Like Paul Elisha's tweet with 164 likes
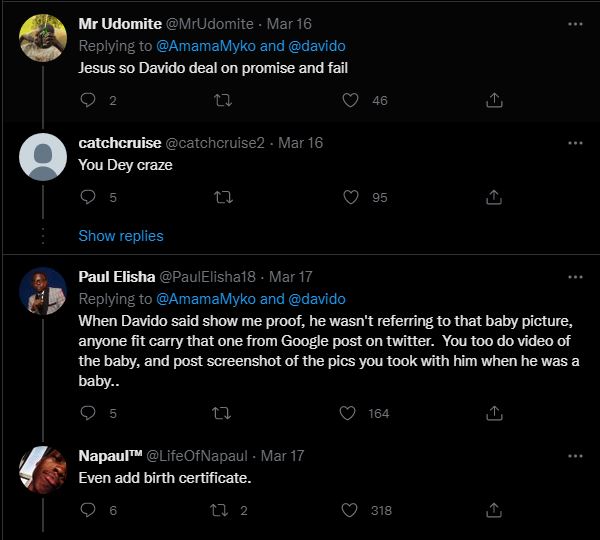This screenshot has width=600, height=540. point(351,413)
